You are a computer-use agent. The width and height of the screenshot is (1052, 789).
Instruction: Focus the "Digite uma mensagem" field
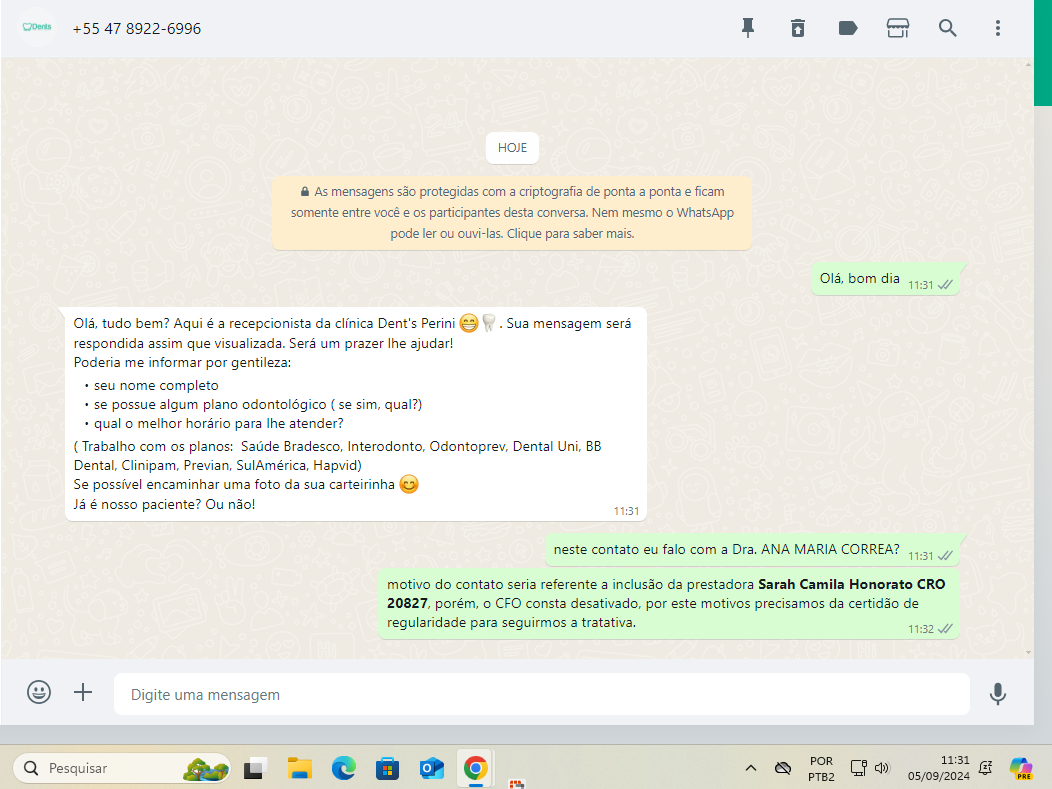541,694
